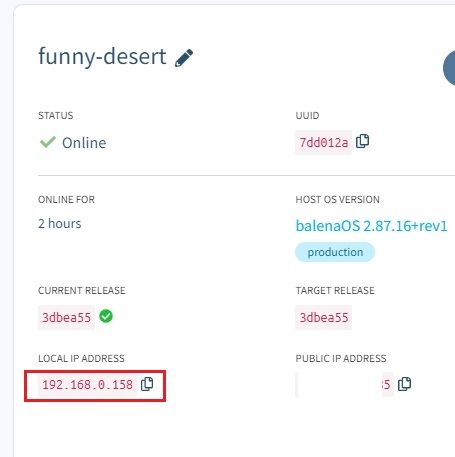Select the current release hash 3dbea55
The height and width of the screenshot is (457, 455).
(66, 317)
